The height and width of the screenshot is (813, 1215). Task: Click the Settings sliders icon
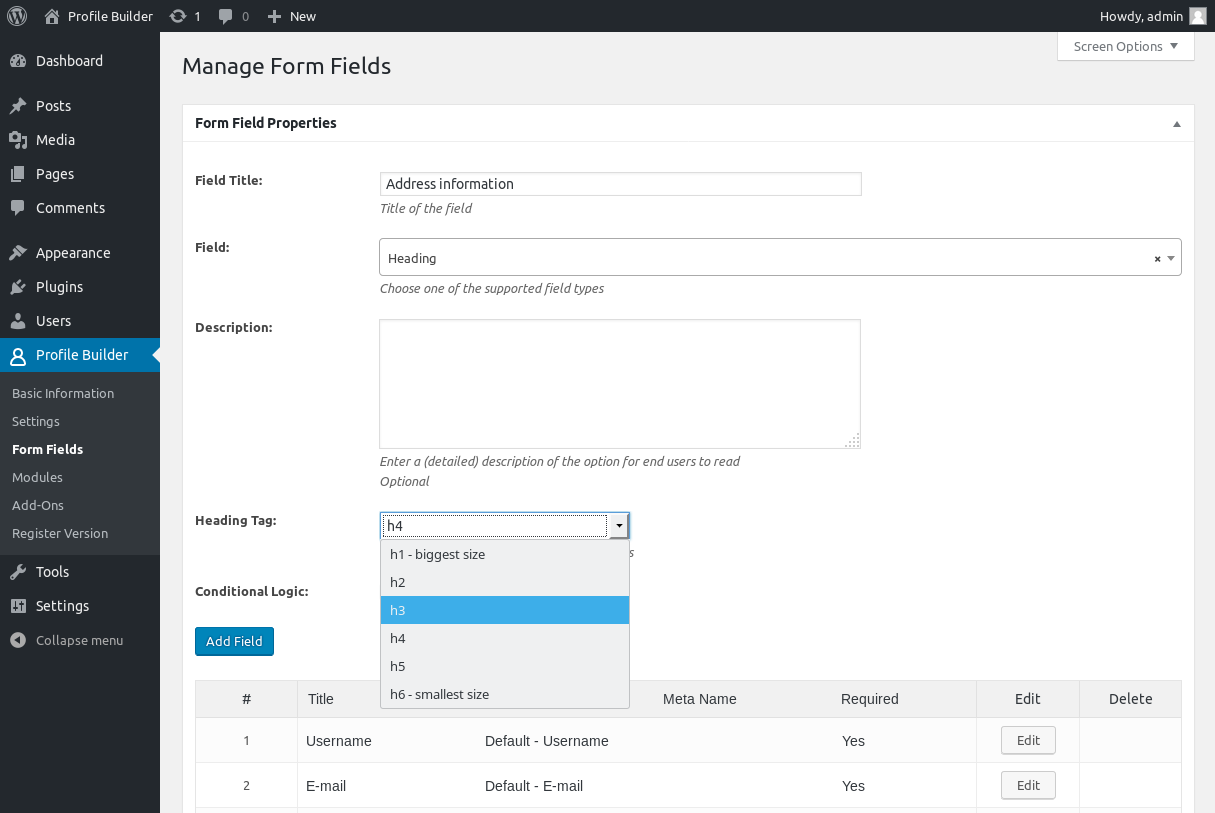[x=18, y=606]
